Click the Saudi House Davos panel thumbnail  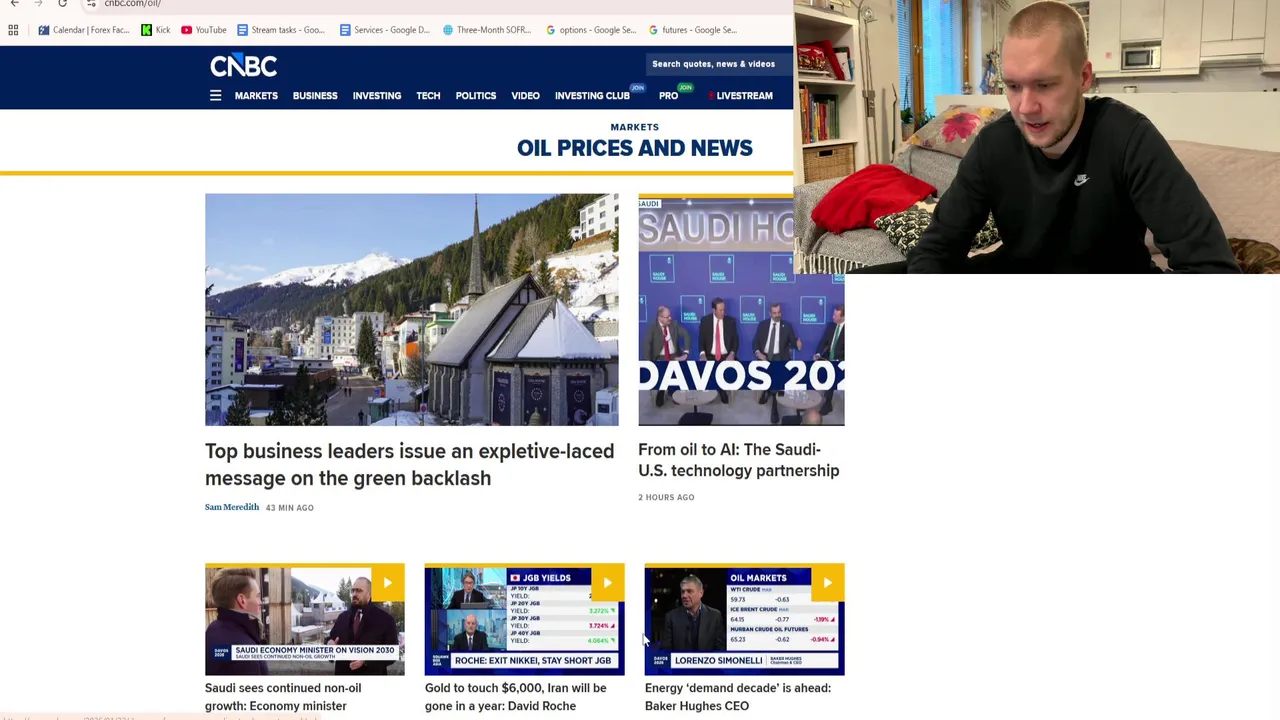741,309
